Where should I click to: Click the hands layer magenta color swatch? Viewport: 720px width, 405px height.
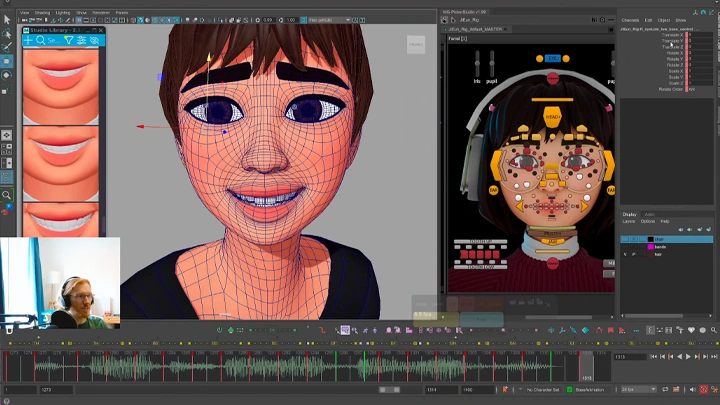point(650,247)
